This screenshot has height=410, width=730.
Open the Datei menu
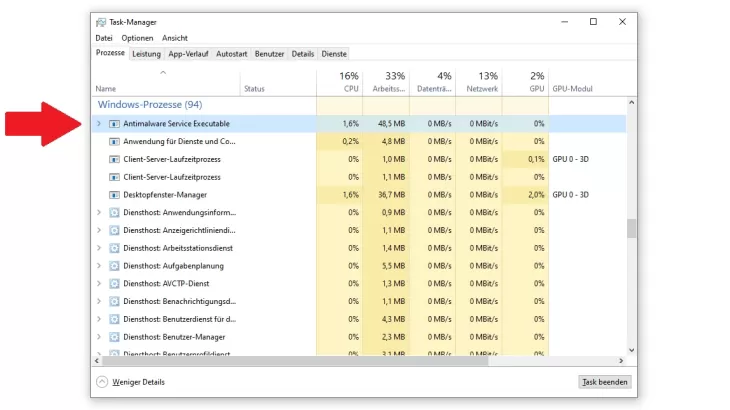tap(104, 38)
